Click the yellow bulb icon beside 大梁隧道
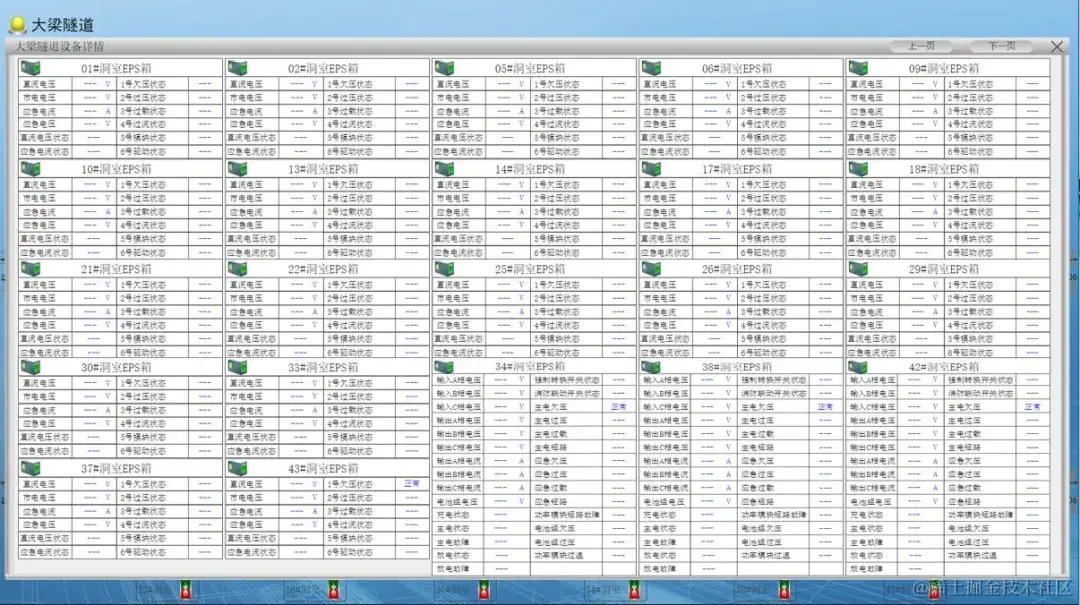 point(17,25)
